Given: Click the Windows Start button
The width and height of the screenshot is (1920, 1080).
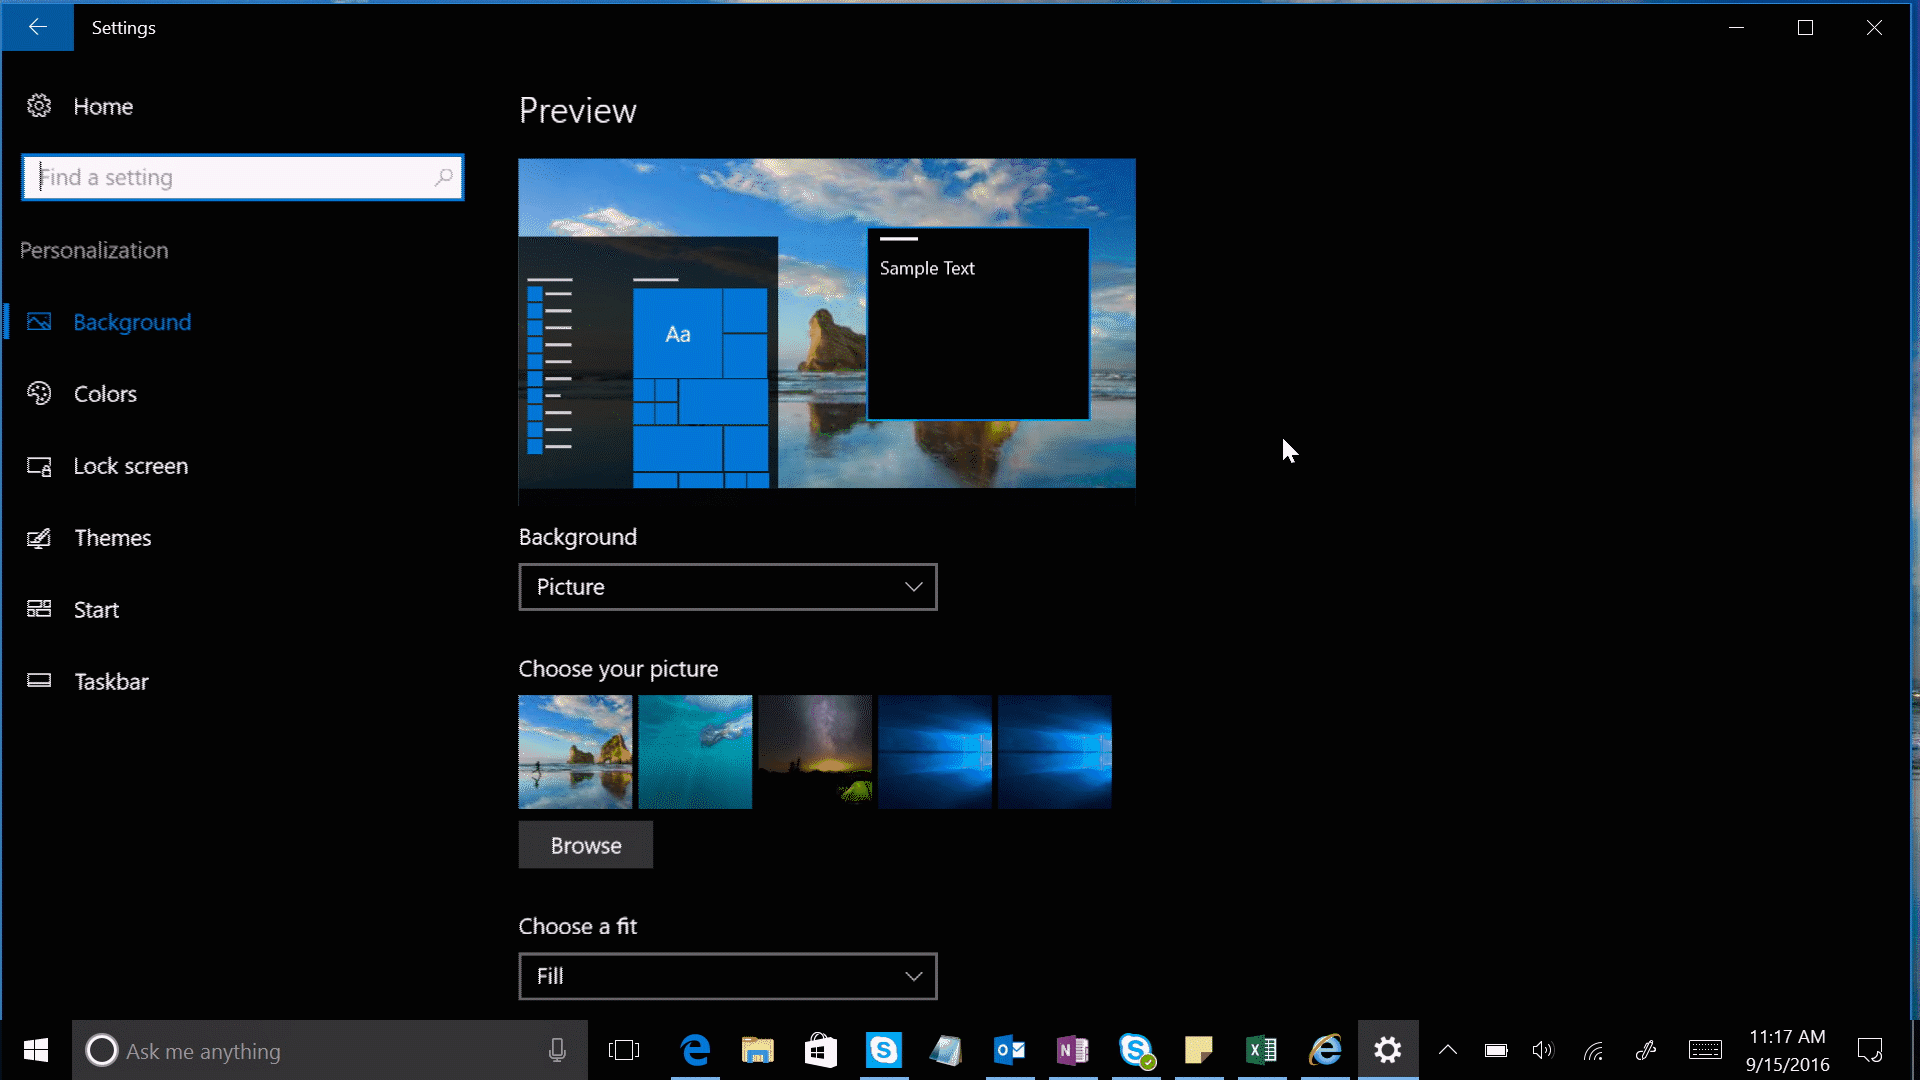Looking at the screenshot, I should click(x=36, y=1051).
